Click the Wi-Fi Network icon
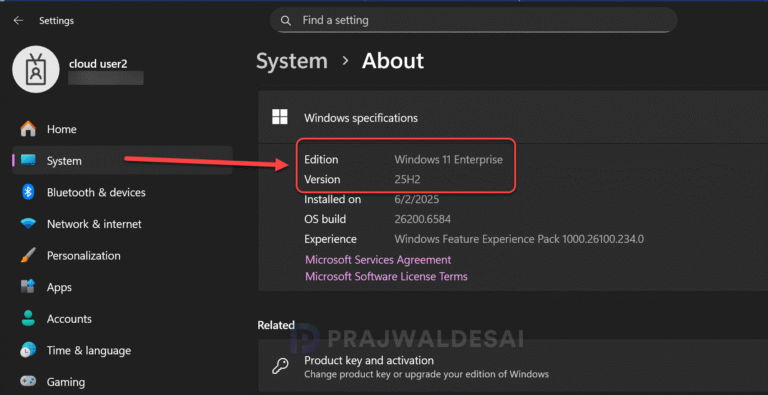768x395 pixels. pyautogui.click(x=28, y=224)
